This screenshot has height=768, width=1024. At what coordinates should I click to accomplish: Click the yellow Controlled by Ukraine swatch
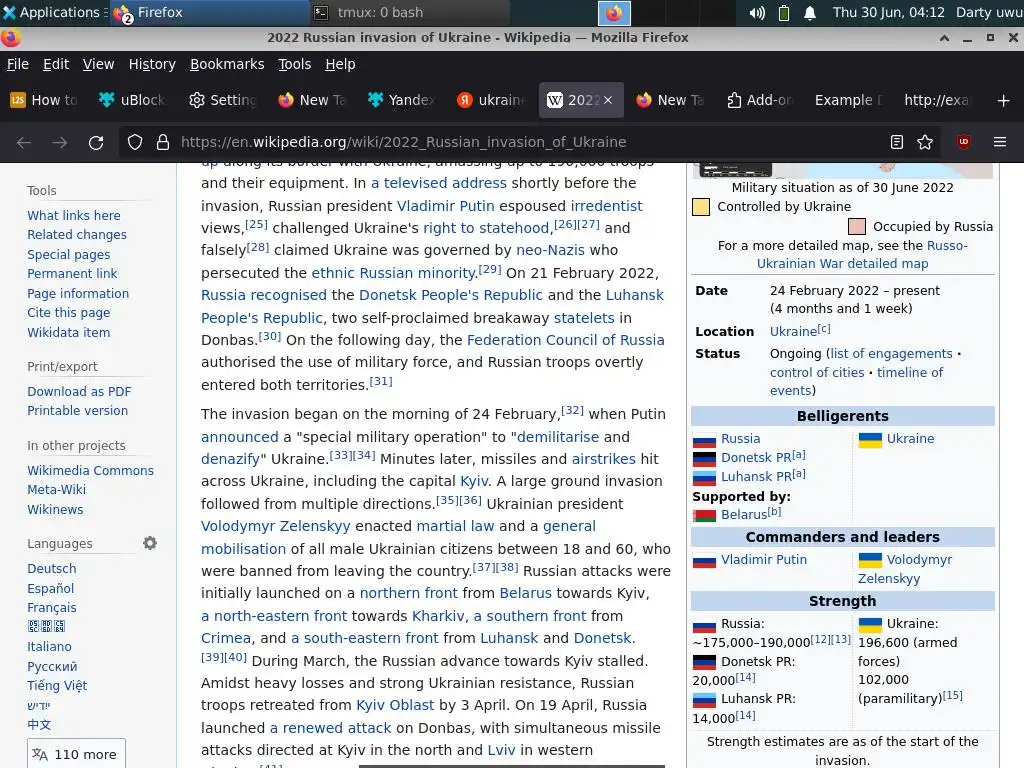pyautogui.click(x=701, y=208)
